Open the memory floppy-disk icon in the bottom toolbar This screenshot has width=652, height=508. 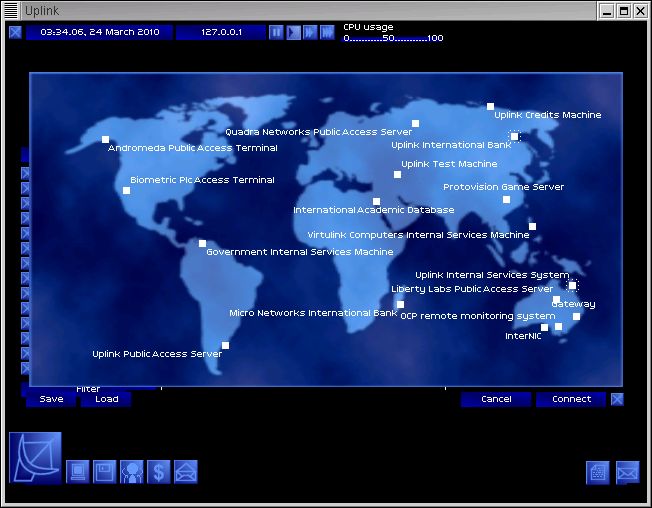(104, 472)
